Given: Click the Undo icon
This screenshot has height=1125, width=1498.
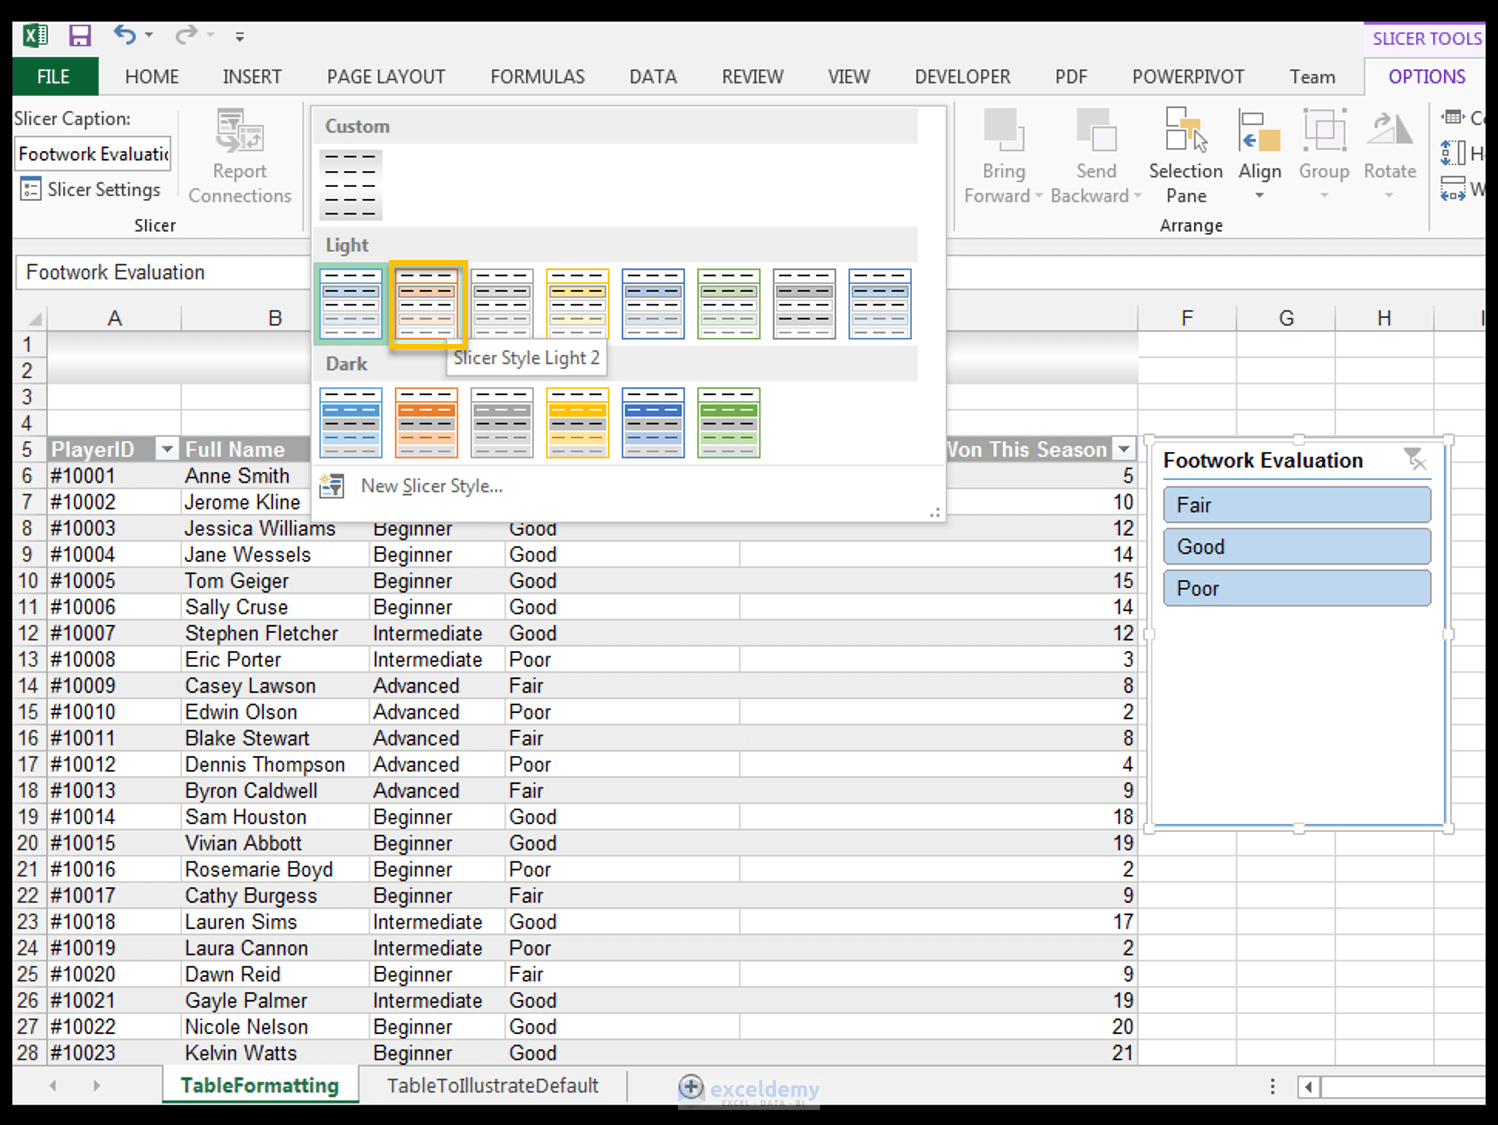Looking at the screenshot, I should [x=124, y=35].
